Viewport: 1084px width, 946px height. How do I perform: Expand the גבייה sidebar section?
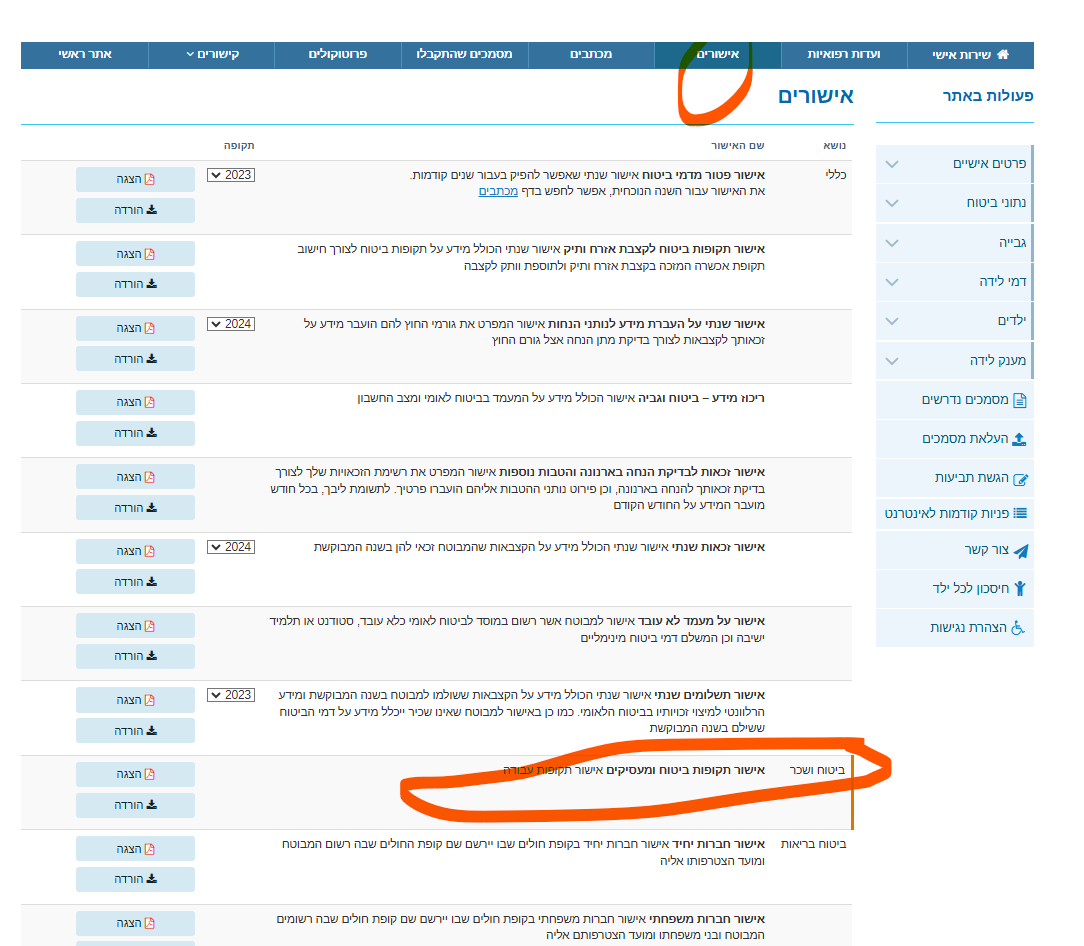(955, 243)
